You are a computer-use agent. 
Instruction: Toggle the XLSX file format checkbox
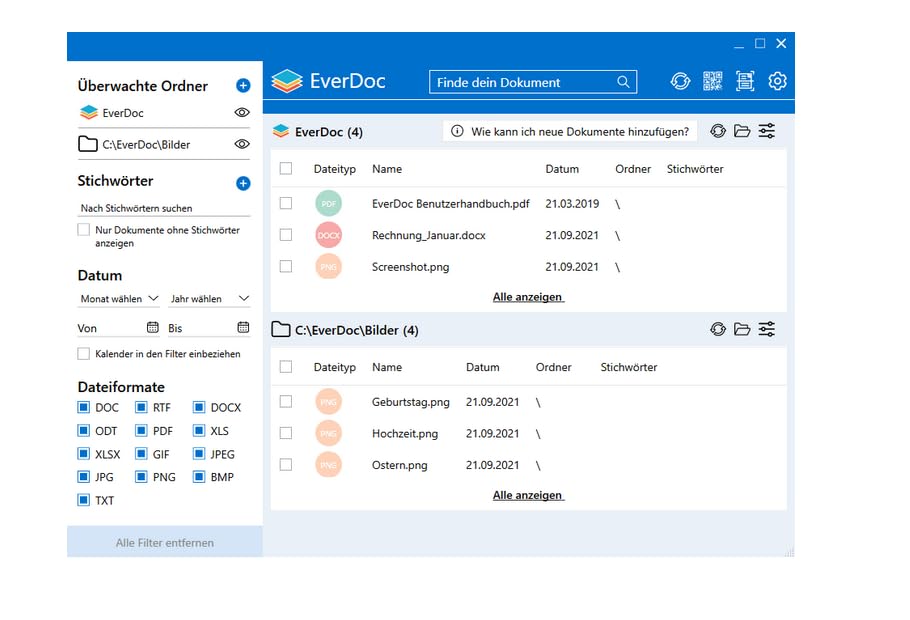pos(84,453)
